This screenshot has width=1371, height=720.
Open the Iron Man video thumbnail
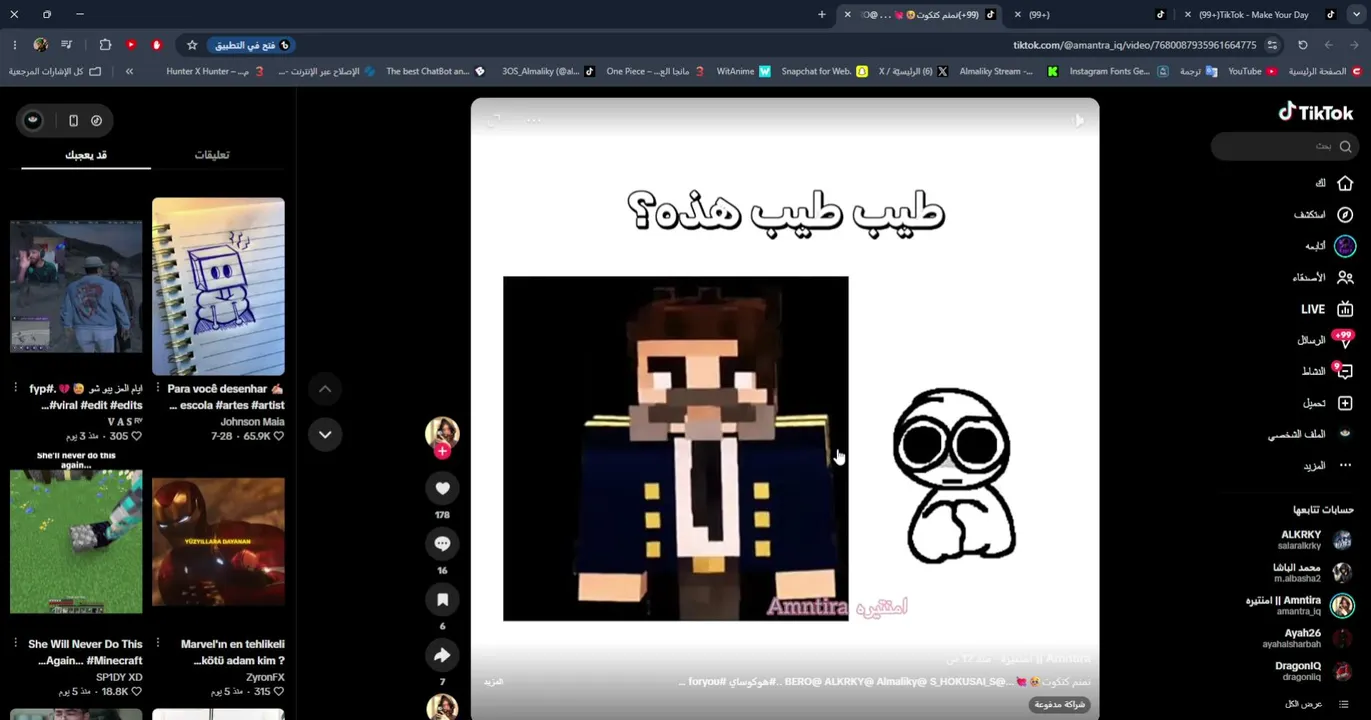pos(218,541)
